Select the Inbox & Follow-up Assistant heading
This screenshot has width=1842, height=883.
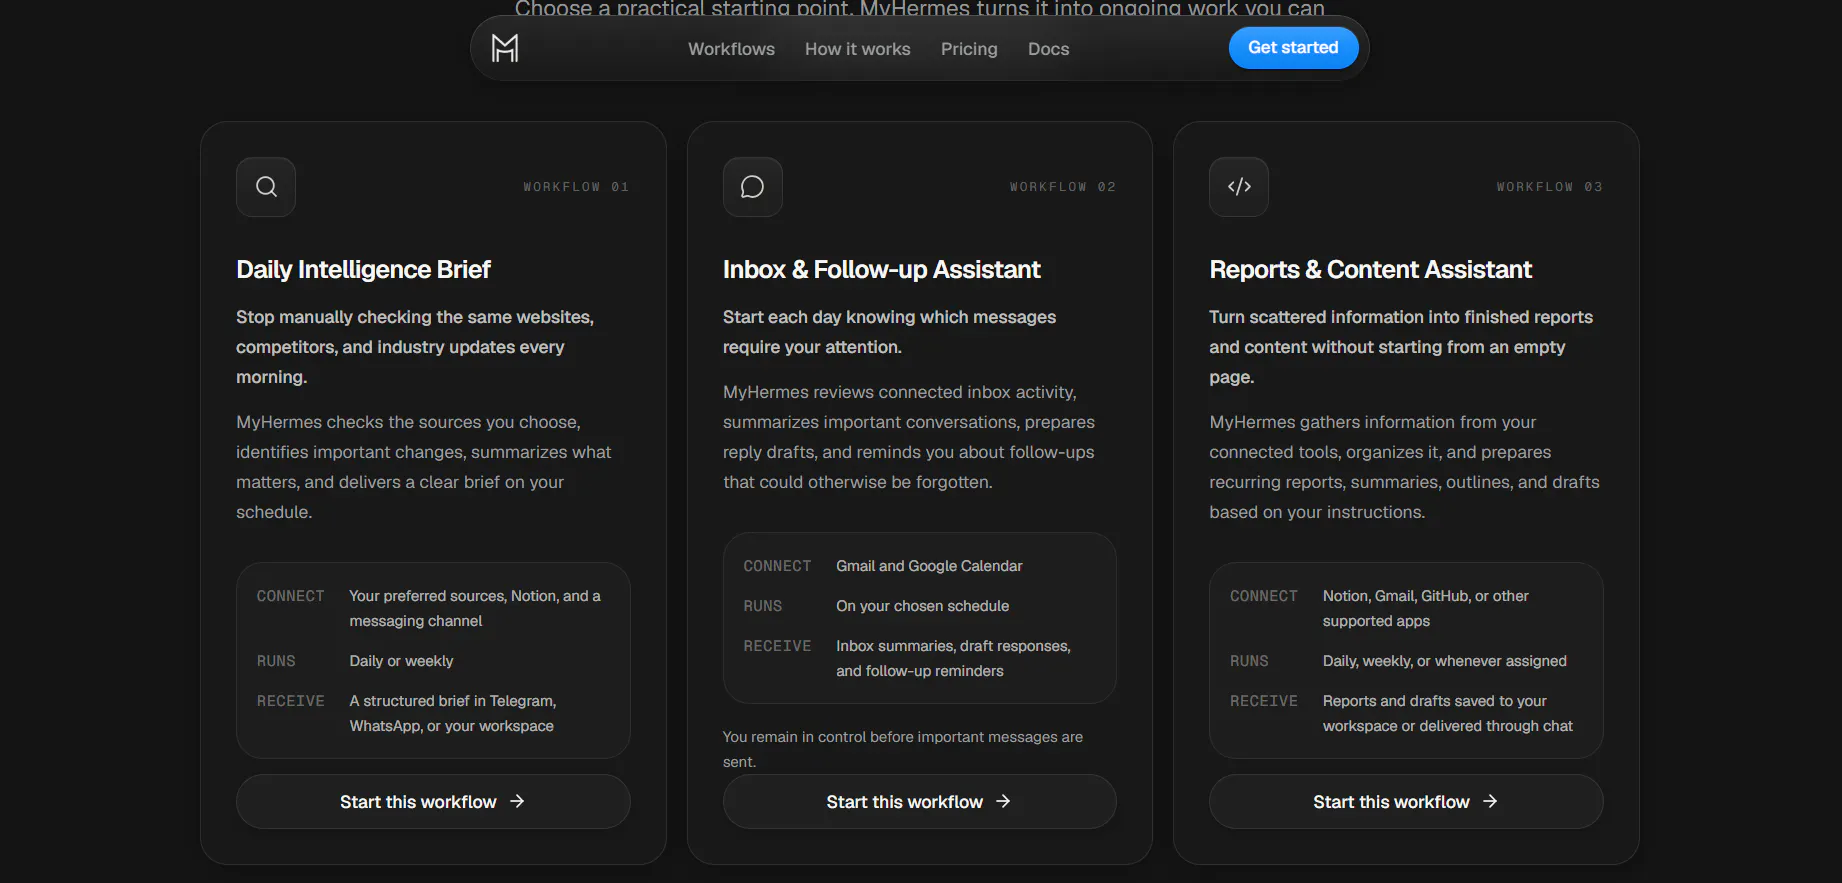click(x=881, y=270)
